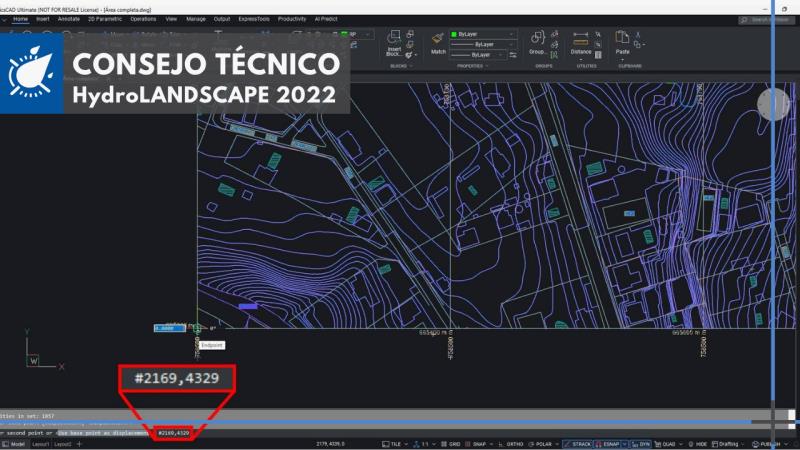Open the 1:1 annotation scale dropdown
The image size is (800, 450).
[x=424, y=444]
